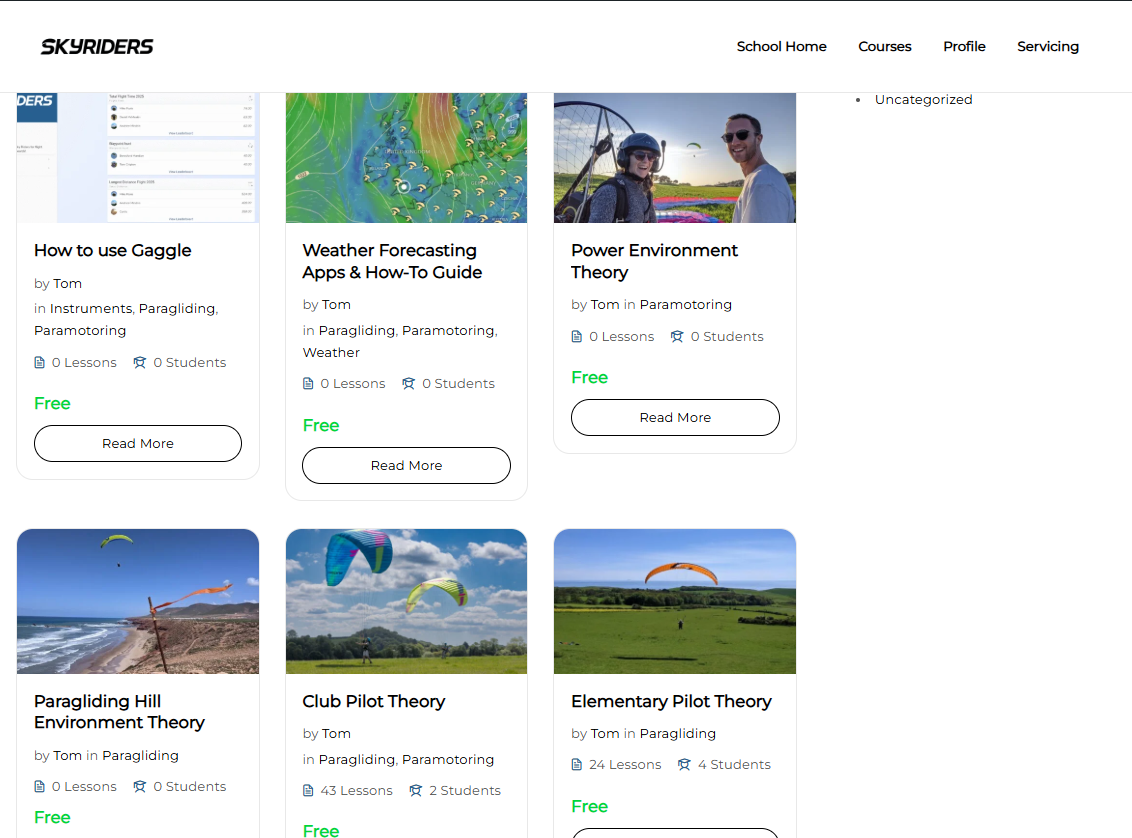Viewport: 1132px width, 838px height.
Task: Open the Courses menu item
Action: (884, 46)
